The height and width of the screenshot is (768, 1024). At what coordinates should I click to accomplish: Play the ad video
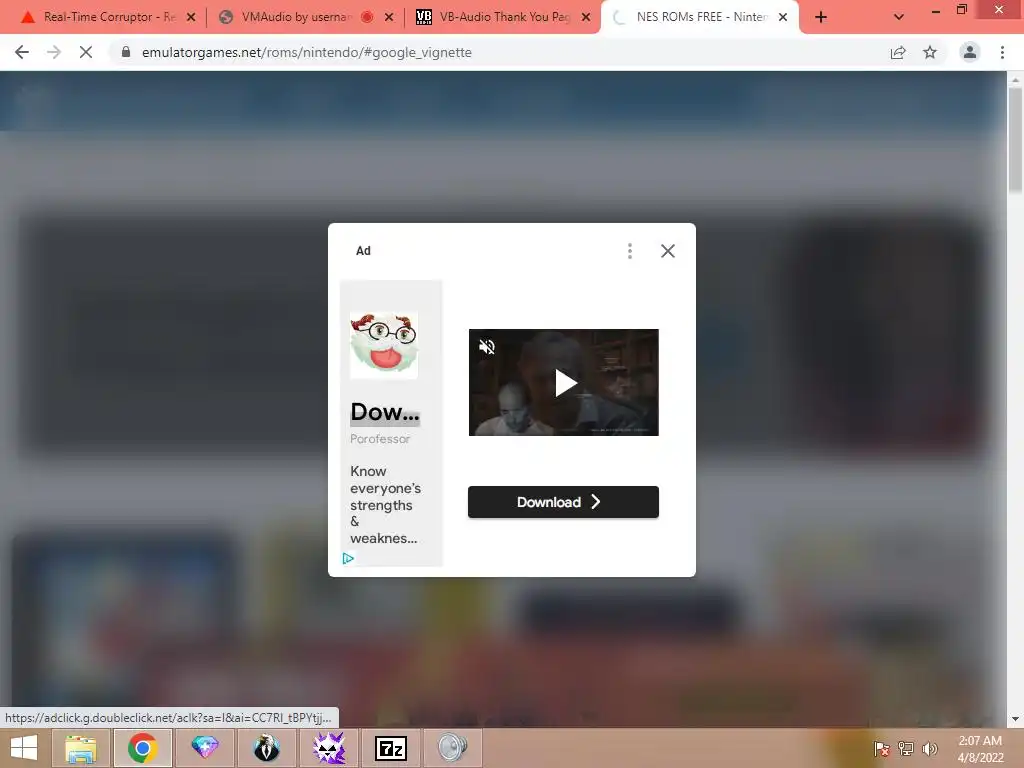click(x=565, y=383)
